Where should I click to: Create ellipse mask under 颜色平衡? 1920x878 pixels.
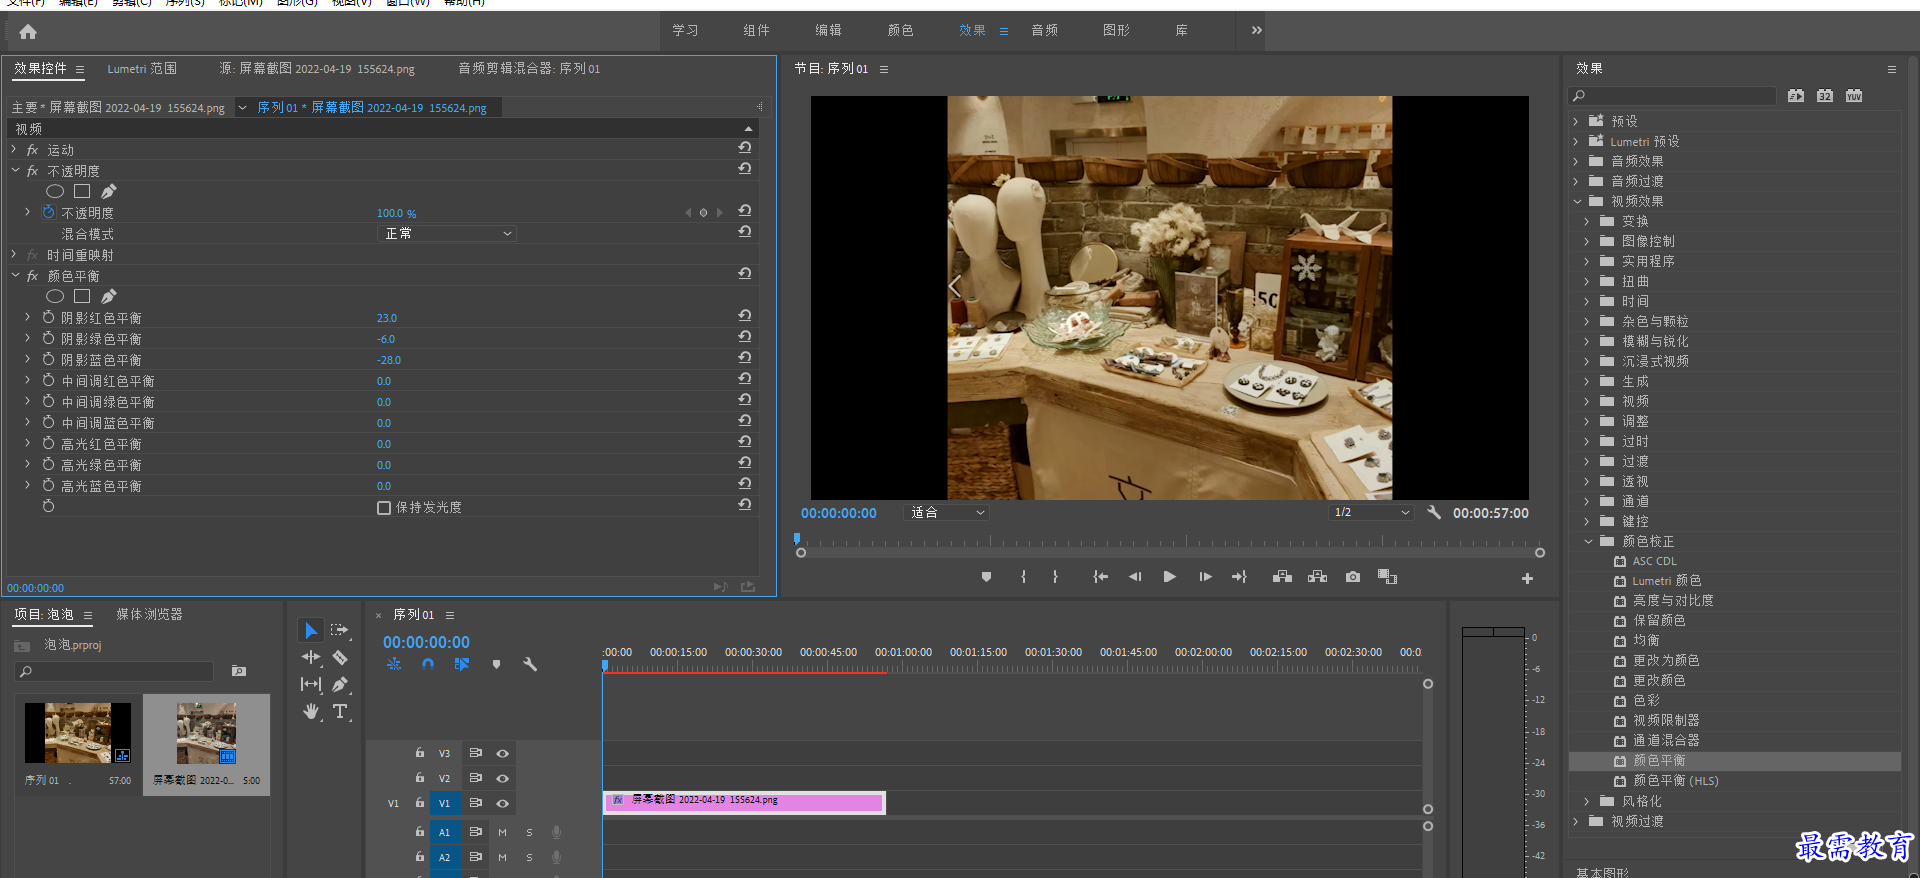coord(55,296)
